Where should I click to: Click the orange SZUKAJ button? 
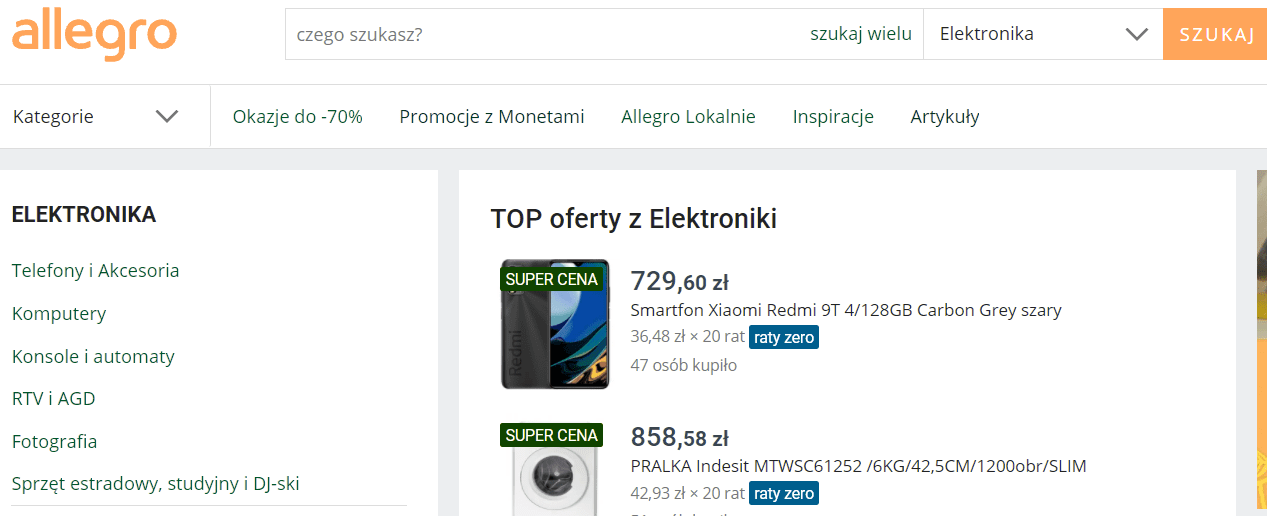[1215, 34]
